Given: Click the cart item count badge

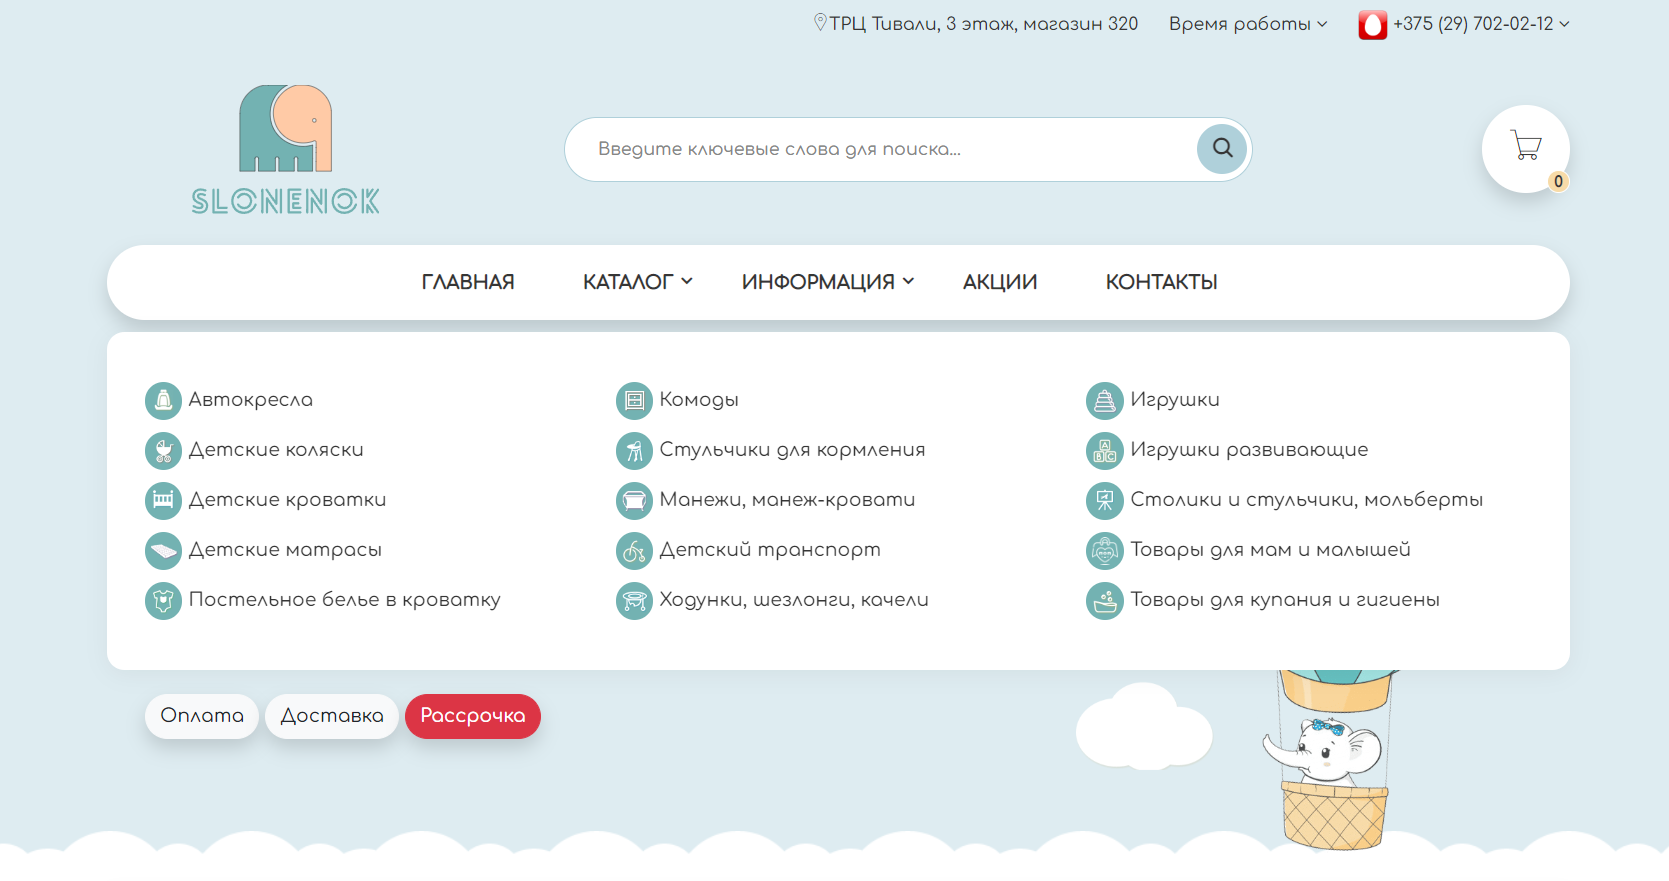Looking at the screenshot, I should pos(1558,181).
